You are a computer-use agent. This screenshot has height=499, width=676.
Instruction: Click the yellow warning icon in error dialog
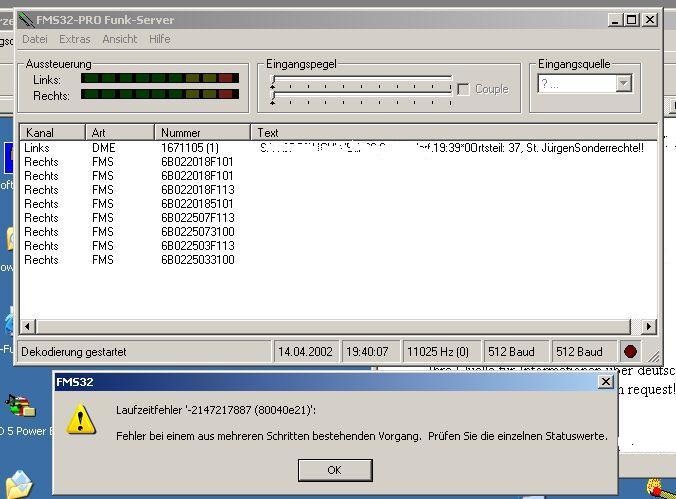click(81, 419)
